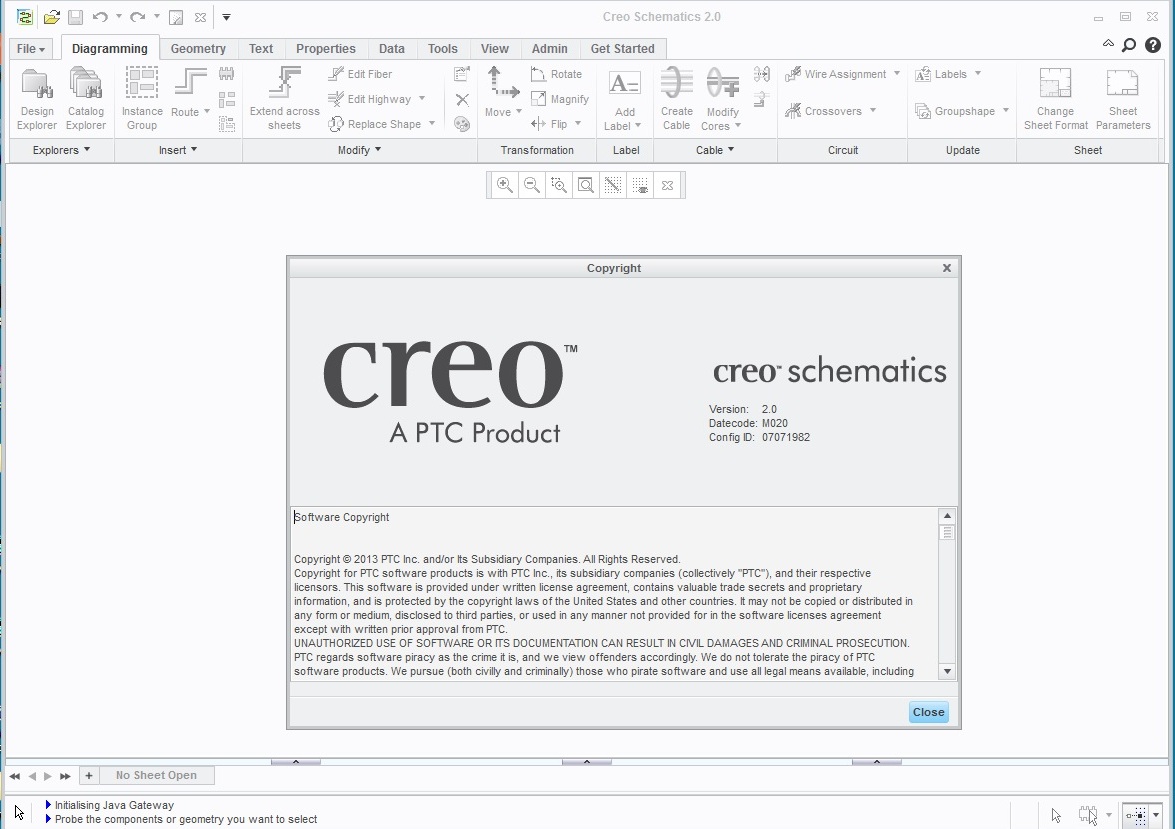Choose Edit Fiber
The width and height of the screenshot is (1175, 829).
coord(360,74)
